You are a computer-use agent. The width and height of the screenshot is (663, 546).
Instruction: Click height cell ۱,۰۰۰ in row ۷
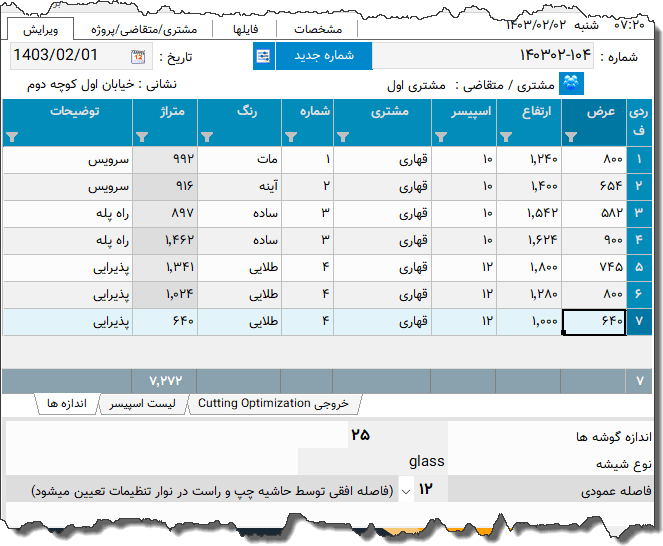[529, 321]
